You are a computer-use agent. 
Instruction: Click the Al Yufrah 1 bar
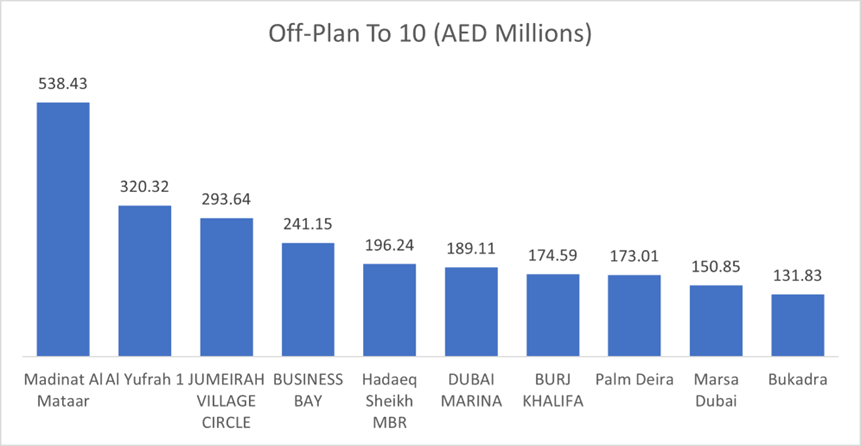tap(145, 280)
